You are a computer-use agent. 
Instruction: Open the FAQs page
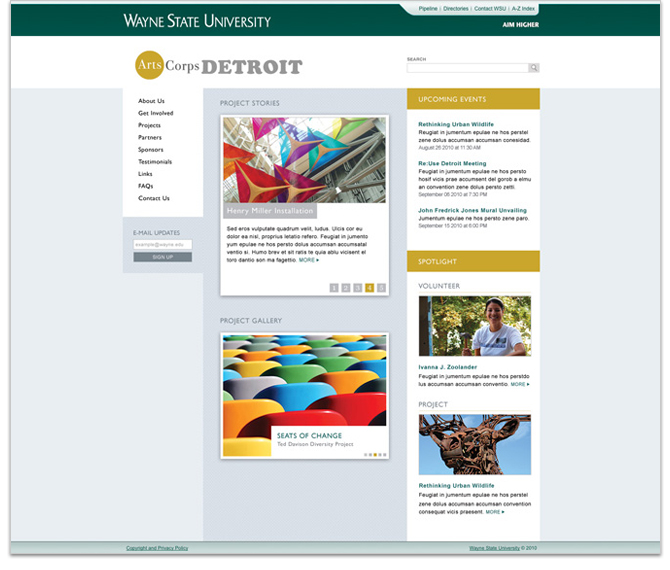coord(145,186)
